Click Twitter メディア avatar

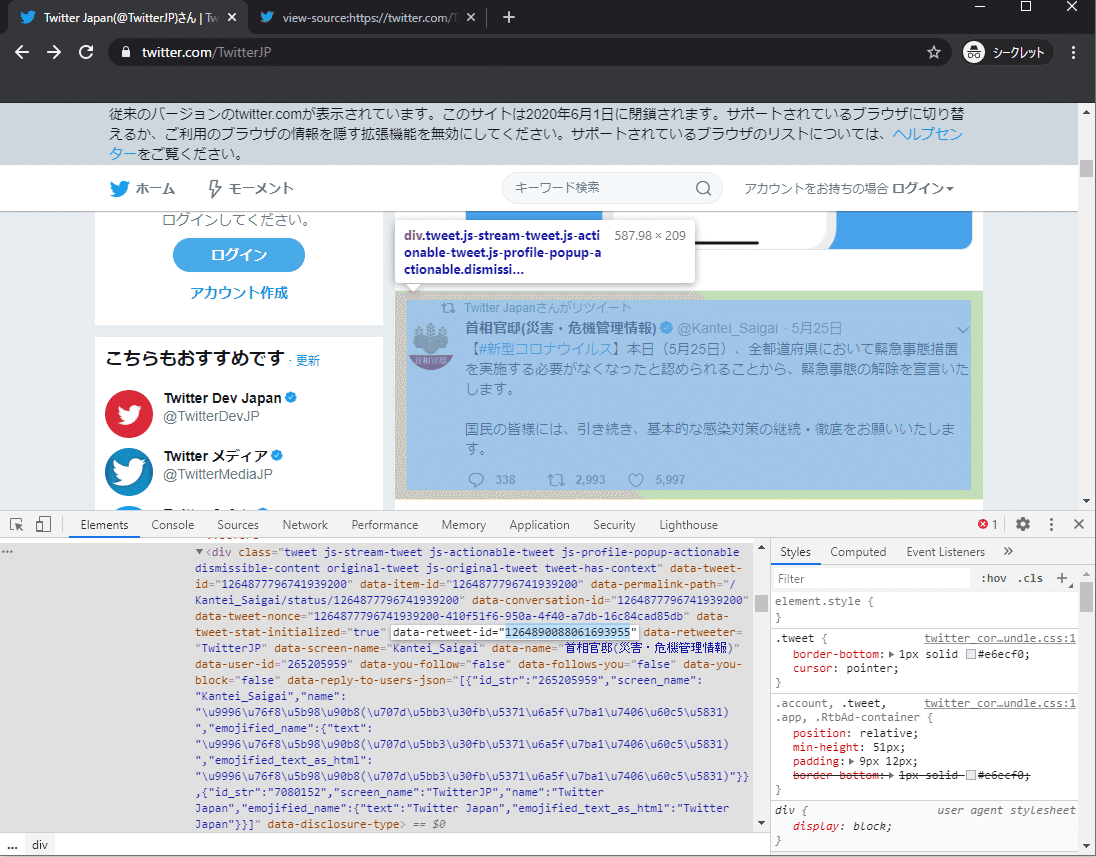pyautogui.click(x=129, y=472)
